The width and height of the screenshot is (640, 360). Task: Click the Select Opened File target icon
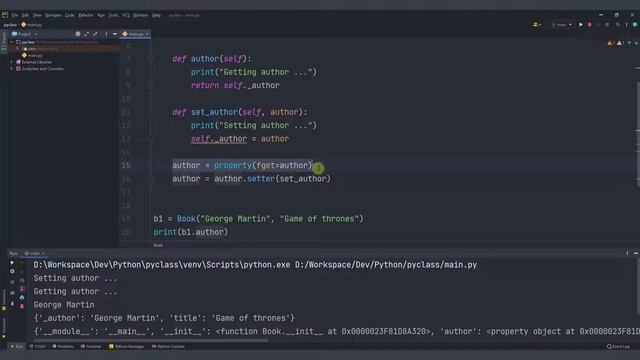point(78,34)
